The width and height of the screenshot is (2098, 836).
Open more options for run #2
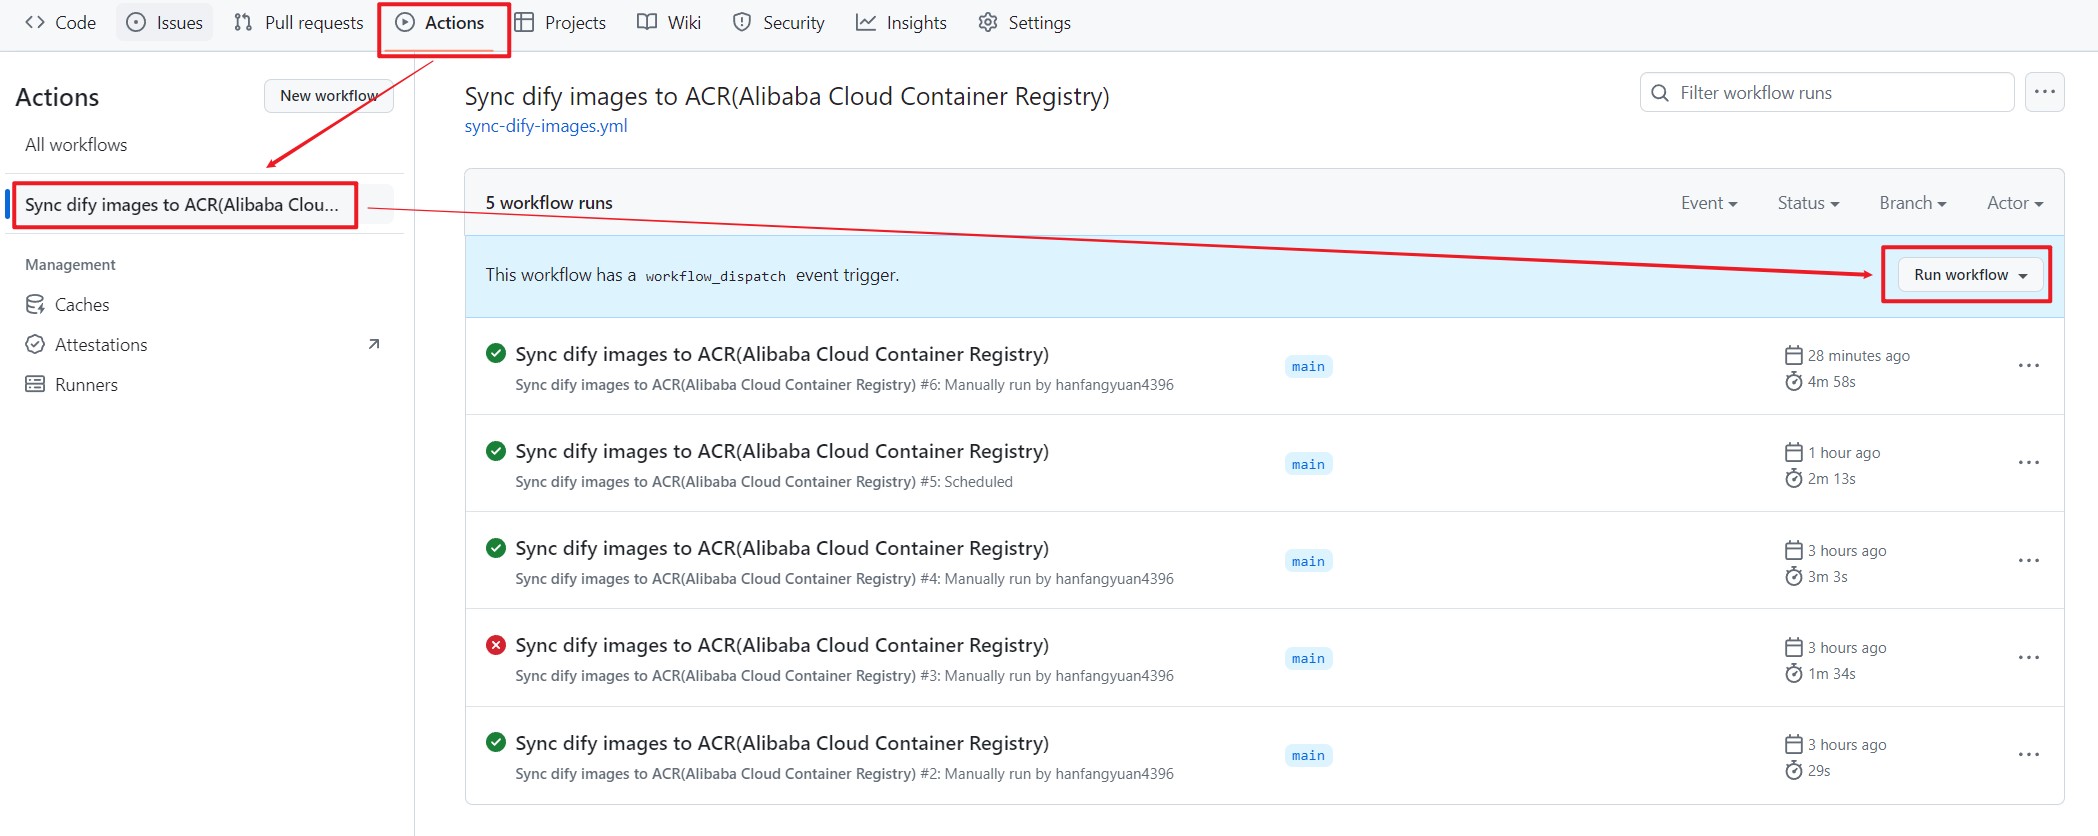tap(2029, 754)
